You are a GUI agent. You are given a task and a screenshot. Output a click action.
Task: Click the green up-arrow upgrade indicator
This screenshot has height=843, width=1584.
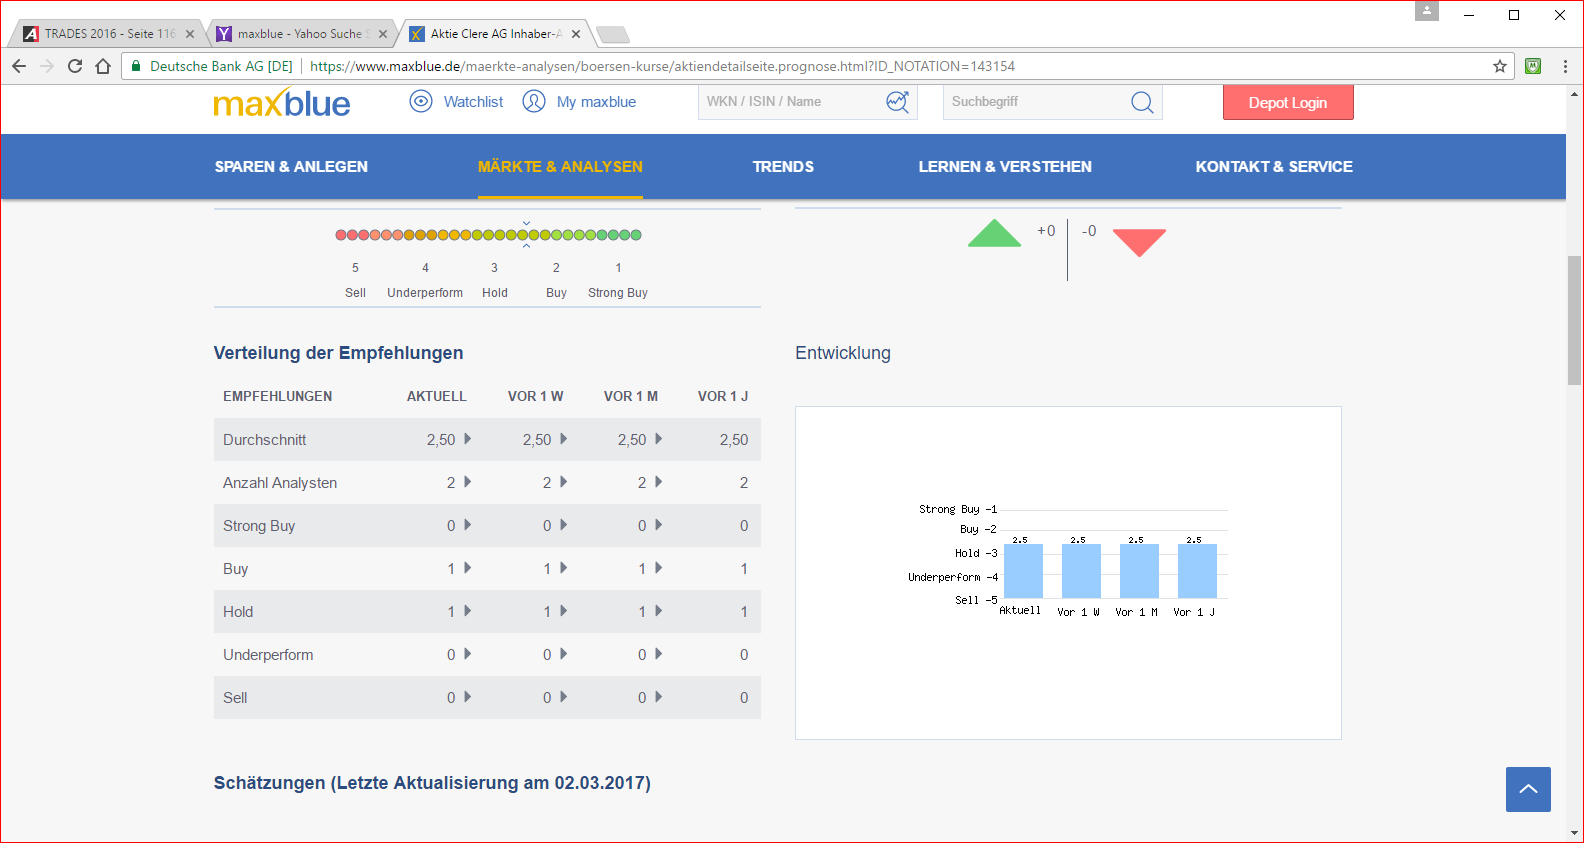[994, 234]
